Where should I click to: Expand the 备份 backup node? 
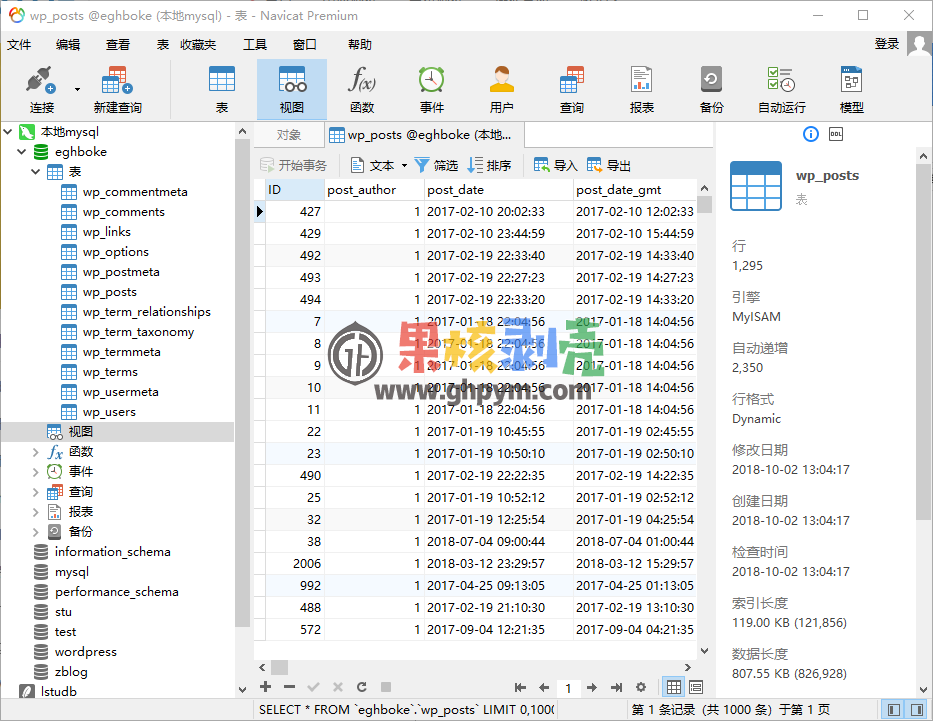pyautogui.click(x=36, y=532)
